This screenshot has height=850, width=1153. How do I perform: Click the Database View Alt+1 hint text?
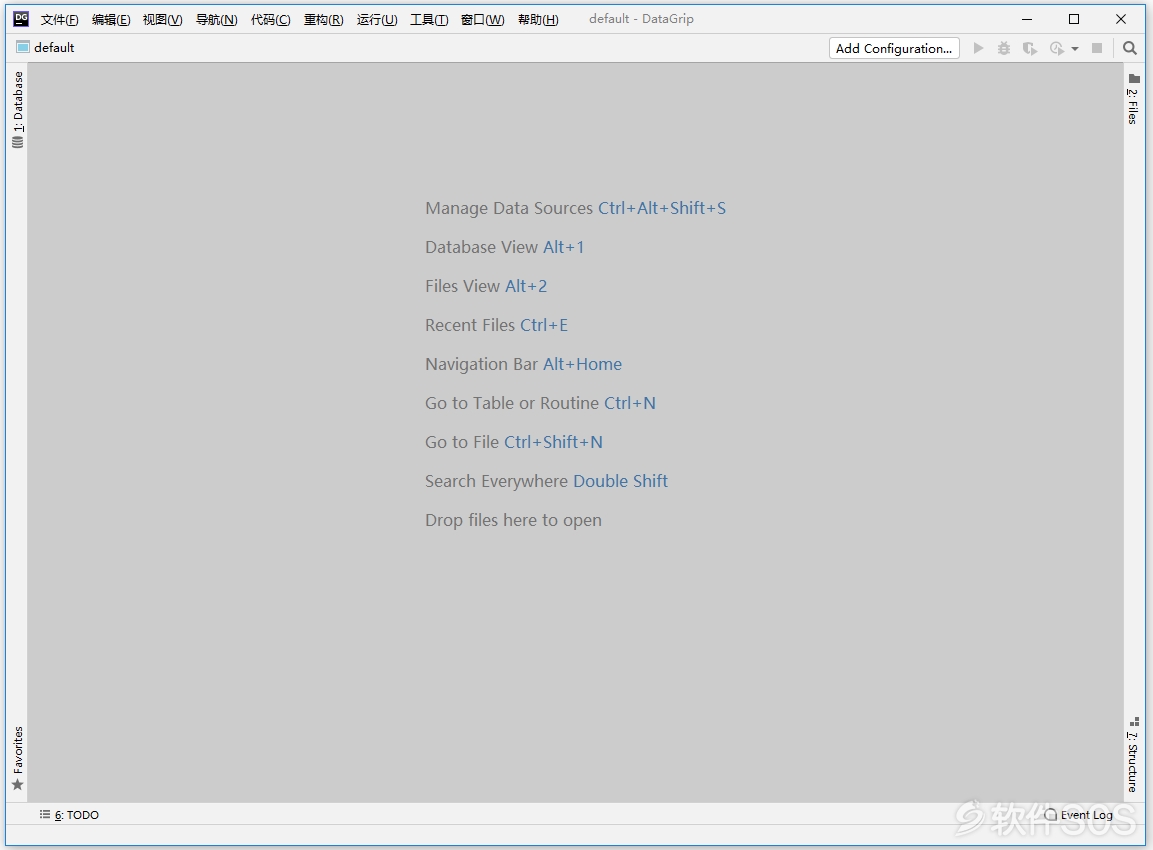tap(504, 247)
